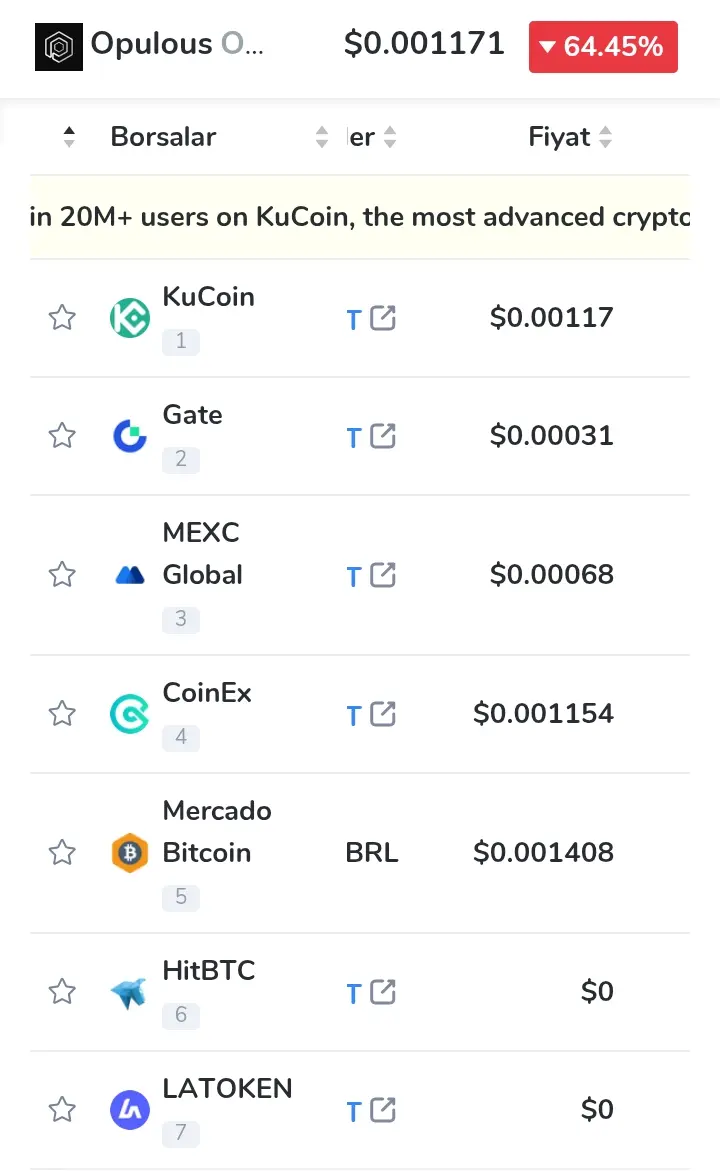This screenshot has width=720, height=1171.
Task: Toggle the star next to Gate
Action: [x=62, y=435]
